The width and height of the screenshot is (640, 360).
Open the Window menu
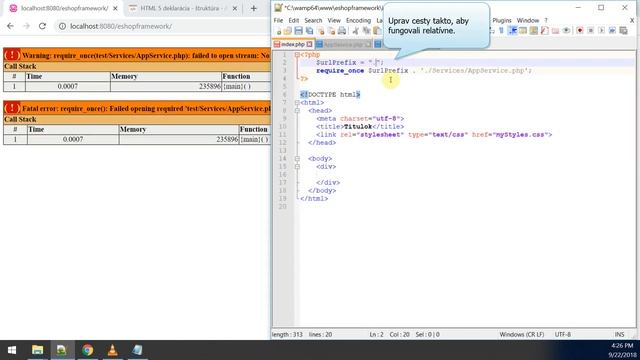pos(528,20)
